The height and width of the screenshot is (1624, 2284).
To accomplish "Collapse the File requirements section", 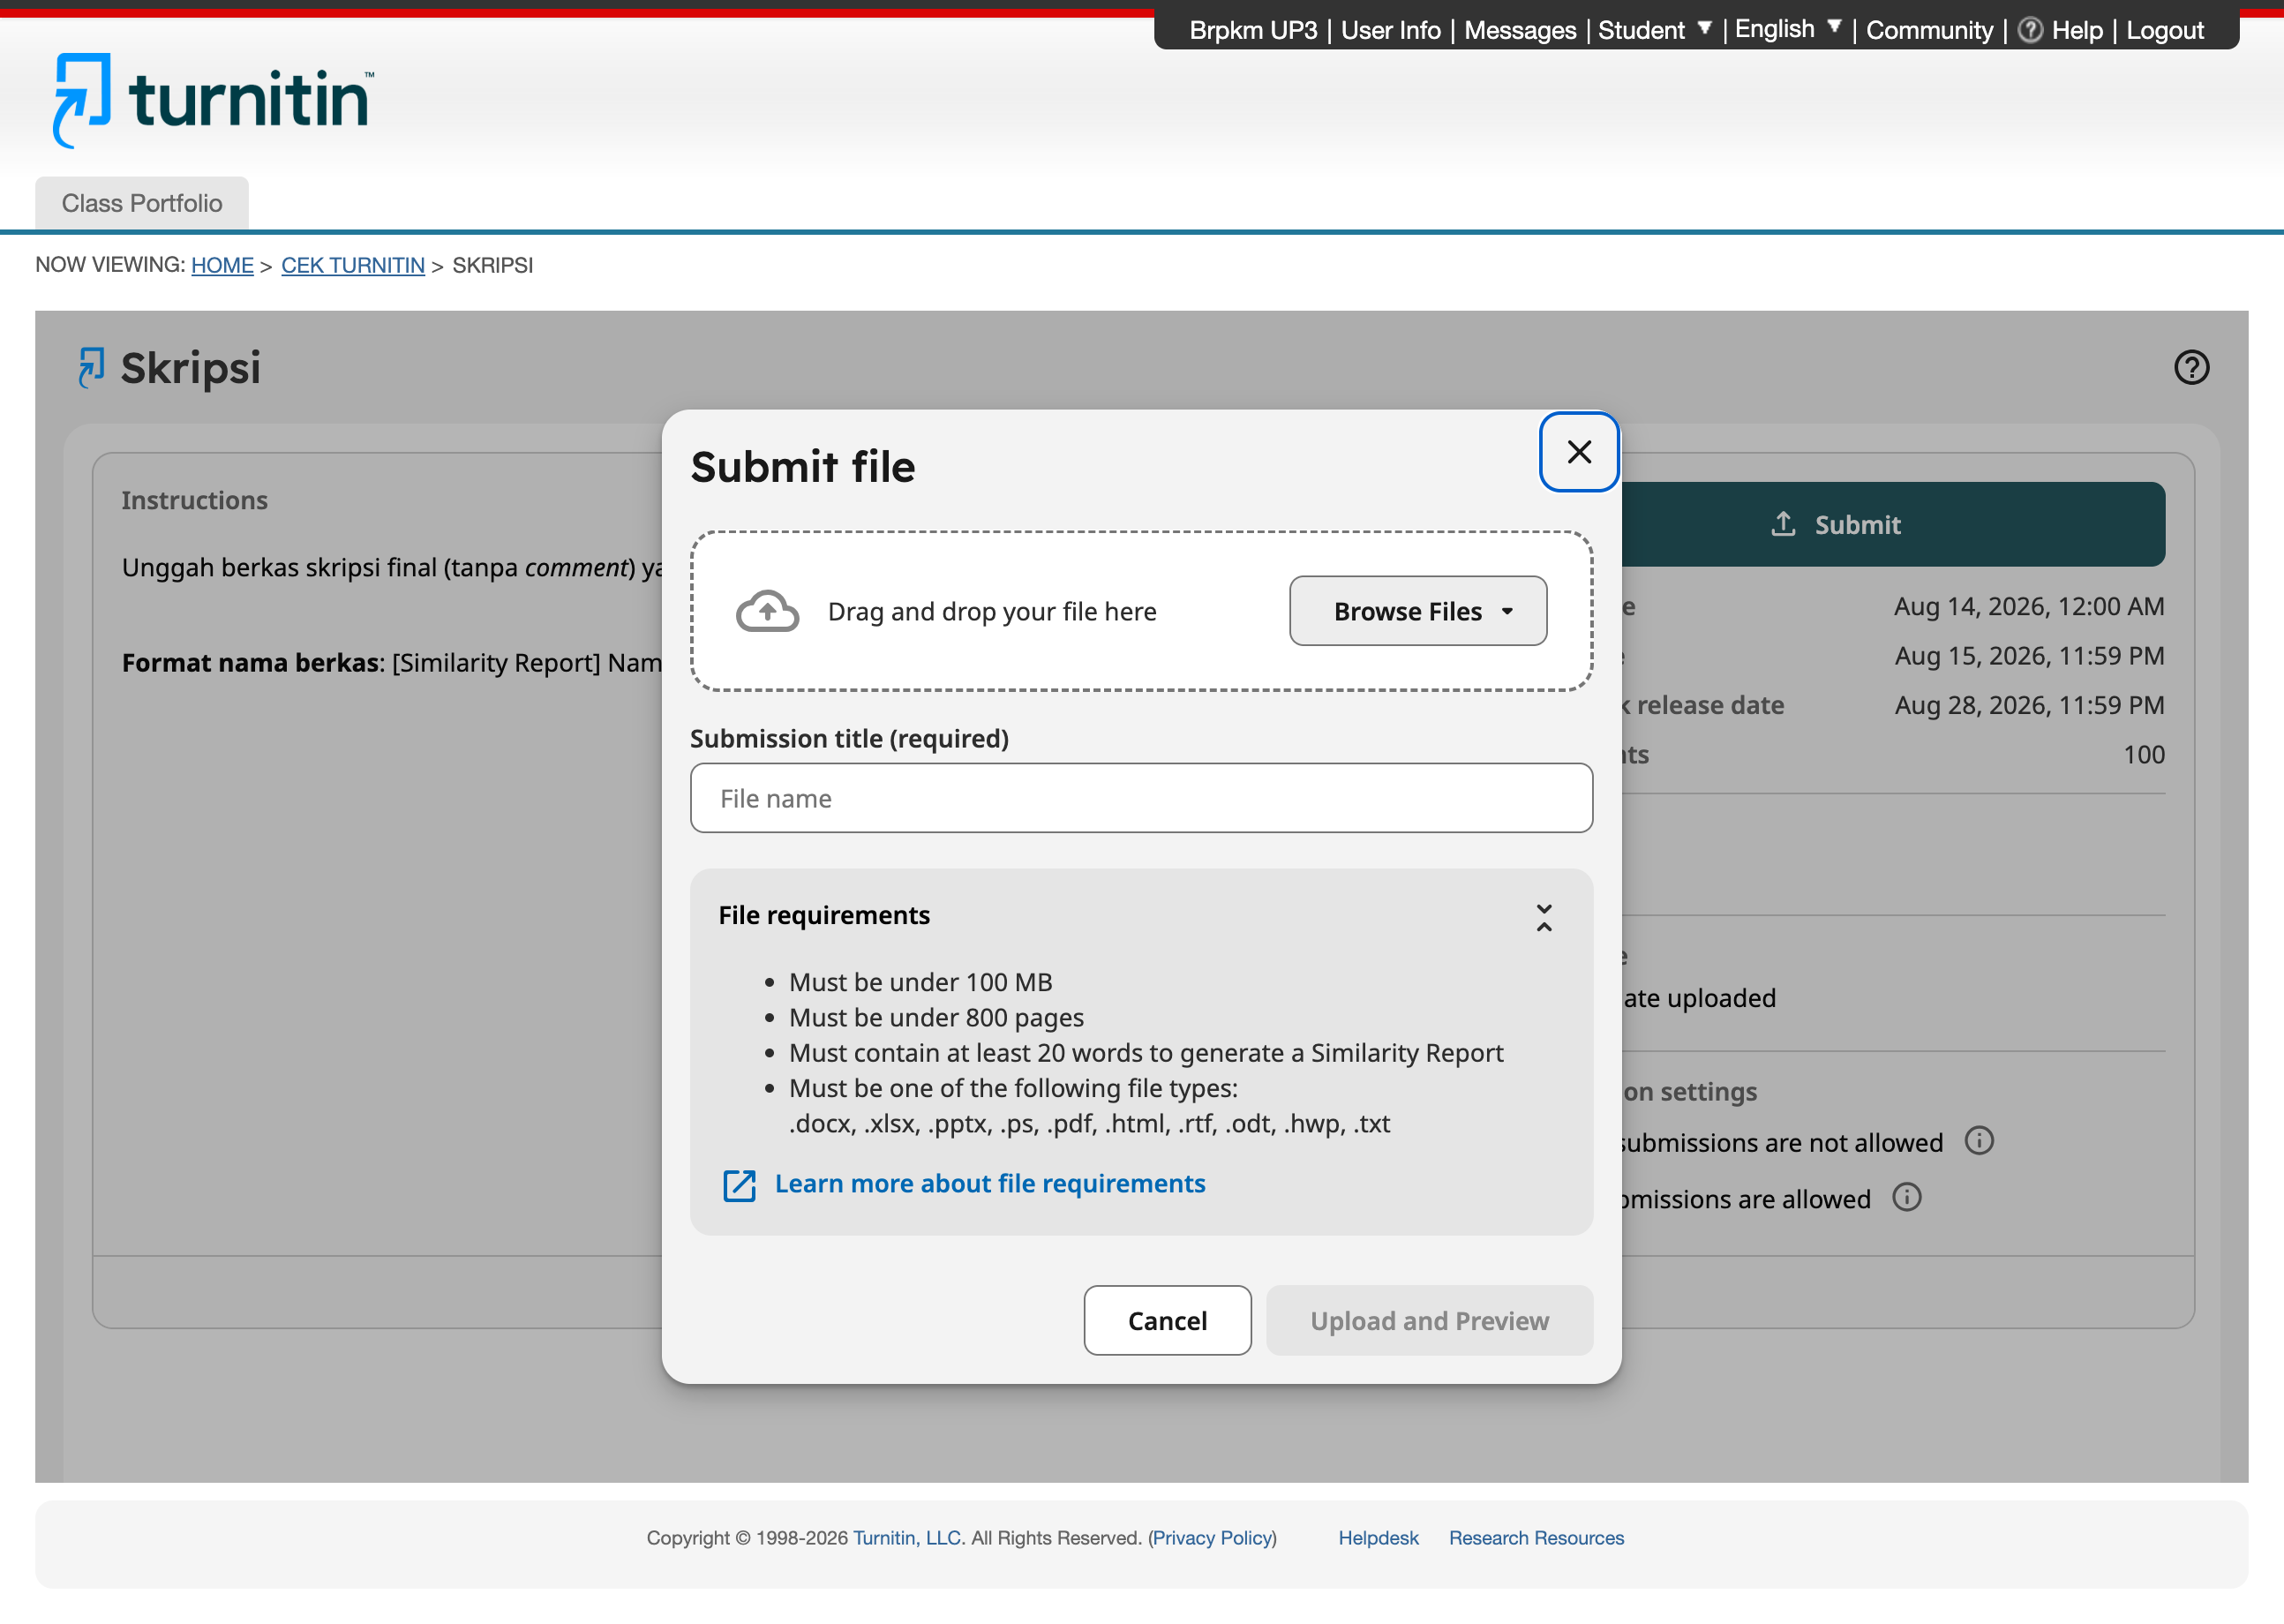I will (x=1543, y=917).
